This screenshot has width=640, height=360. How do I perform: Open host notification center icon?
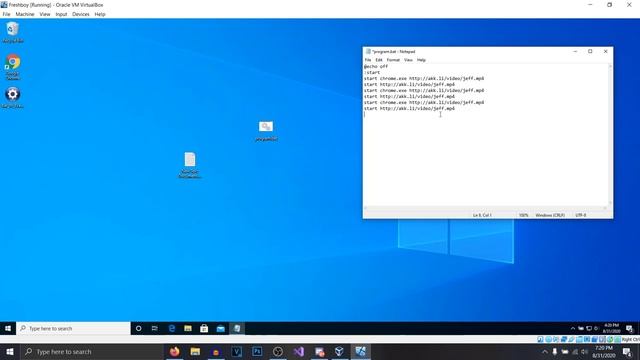(x=627, y=351)
